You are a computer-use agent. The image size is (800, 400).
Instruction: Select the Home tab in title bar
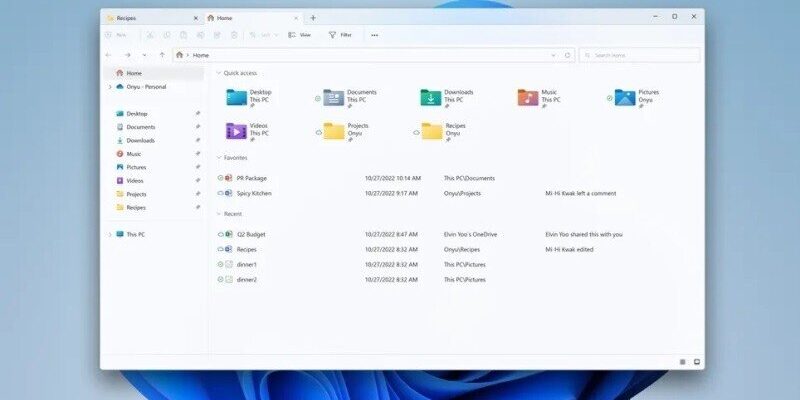tap(253, 18)
